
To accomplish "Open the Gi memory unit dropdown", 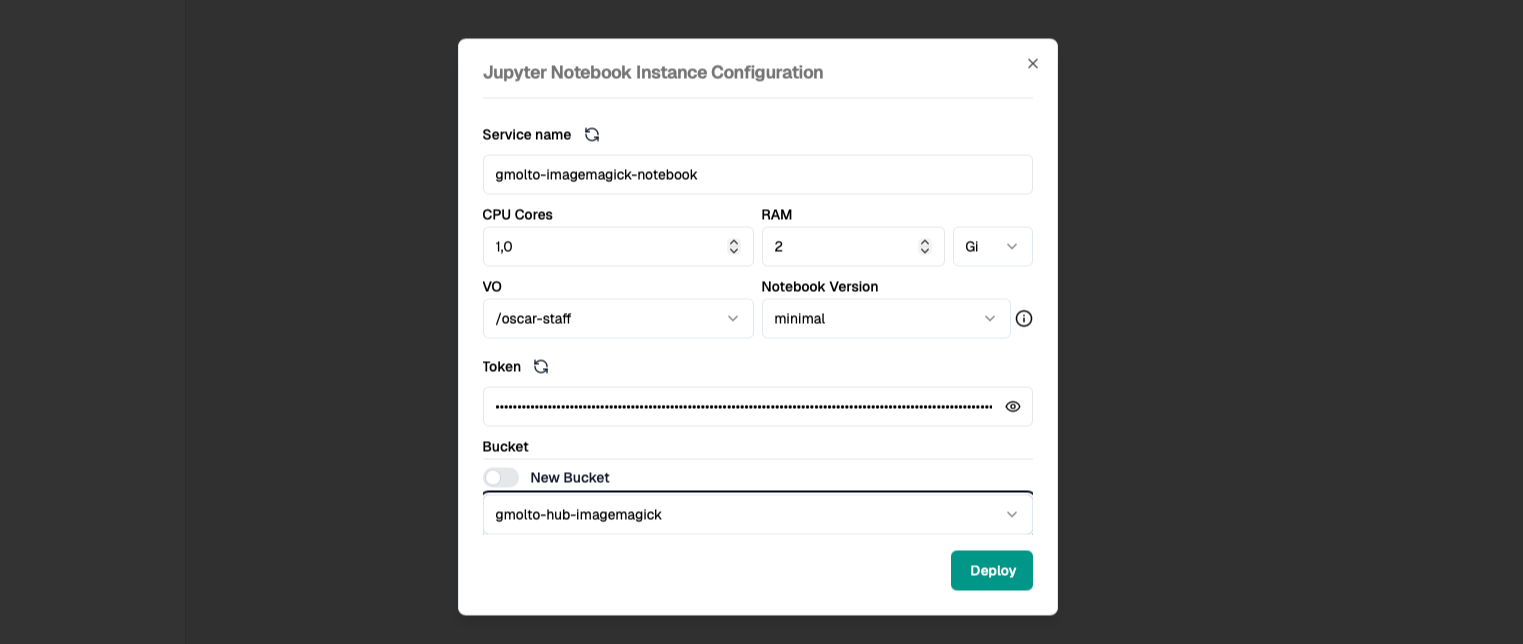I will [x=992, y=247].
